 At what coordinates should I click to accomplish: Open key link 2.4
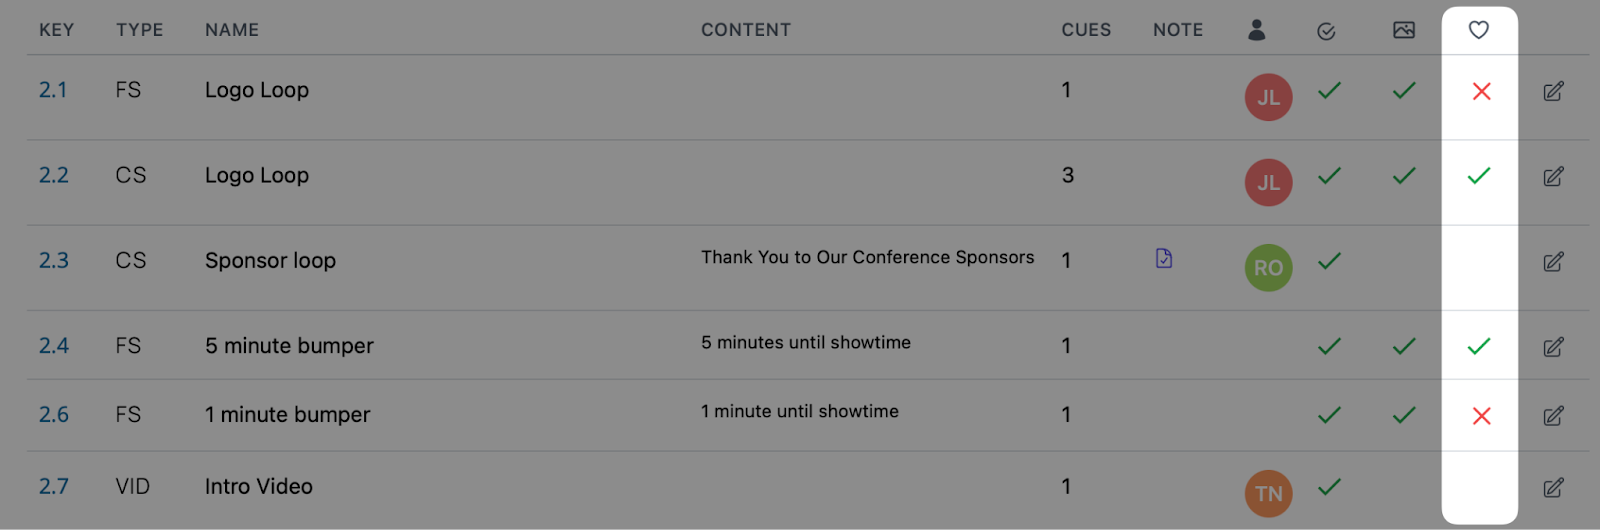54,346
